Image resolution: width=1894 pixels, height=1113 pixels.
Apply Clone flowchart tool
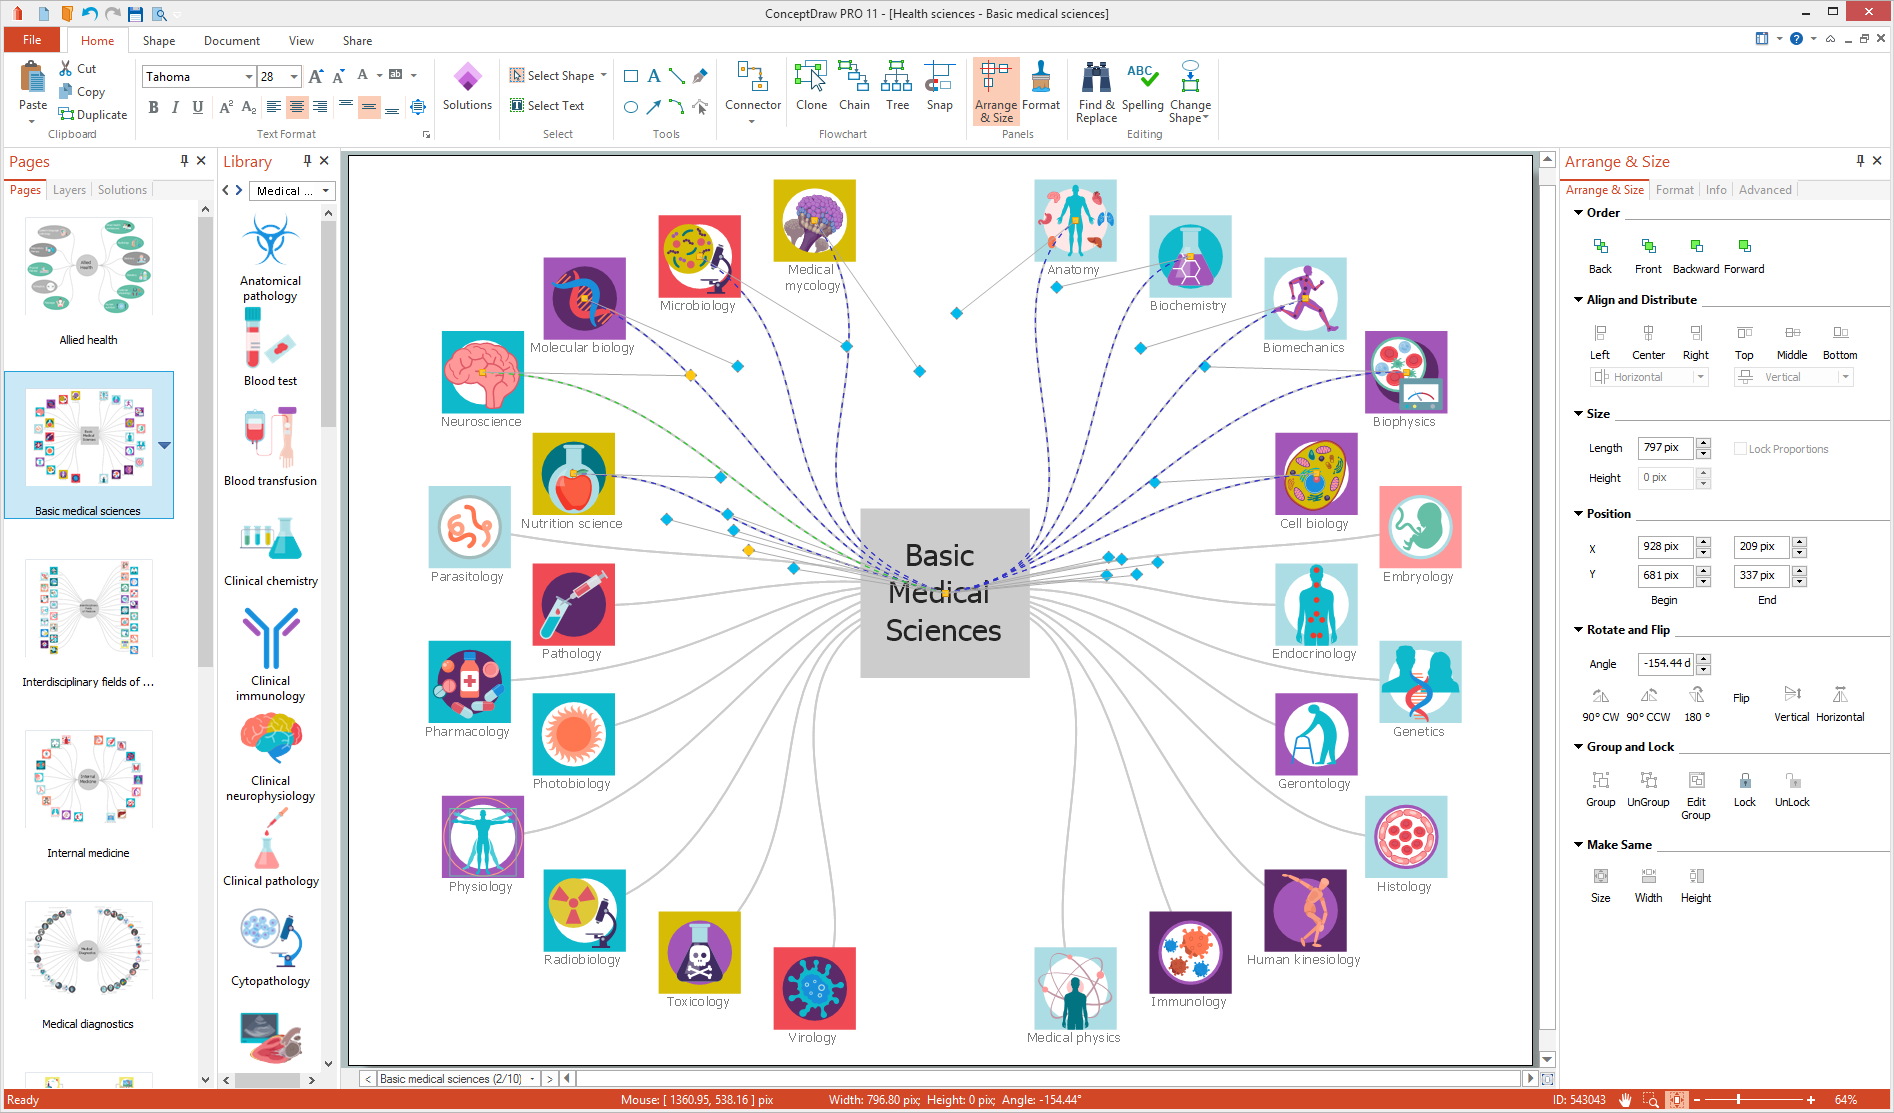(811, 86)
